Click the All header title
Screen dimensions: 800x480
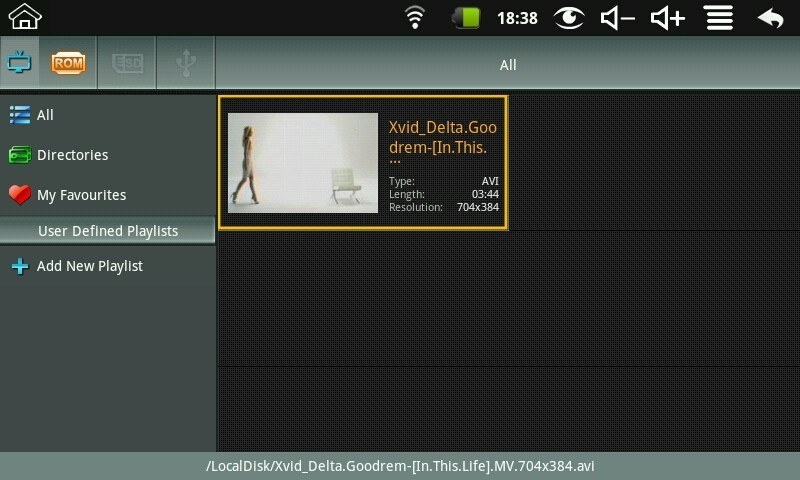tap(508, 65)
